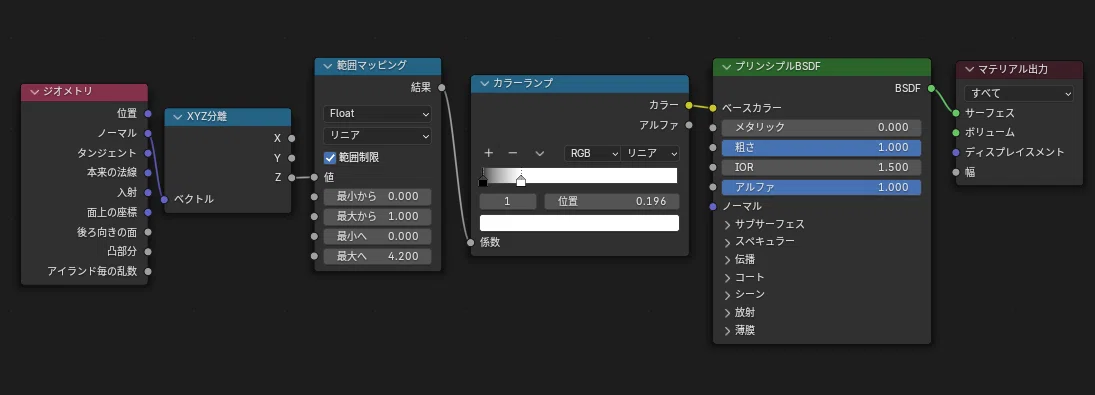1095x395 pixels.
Task: Click the 凸部分 output socket
Action: pos(147,251)
